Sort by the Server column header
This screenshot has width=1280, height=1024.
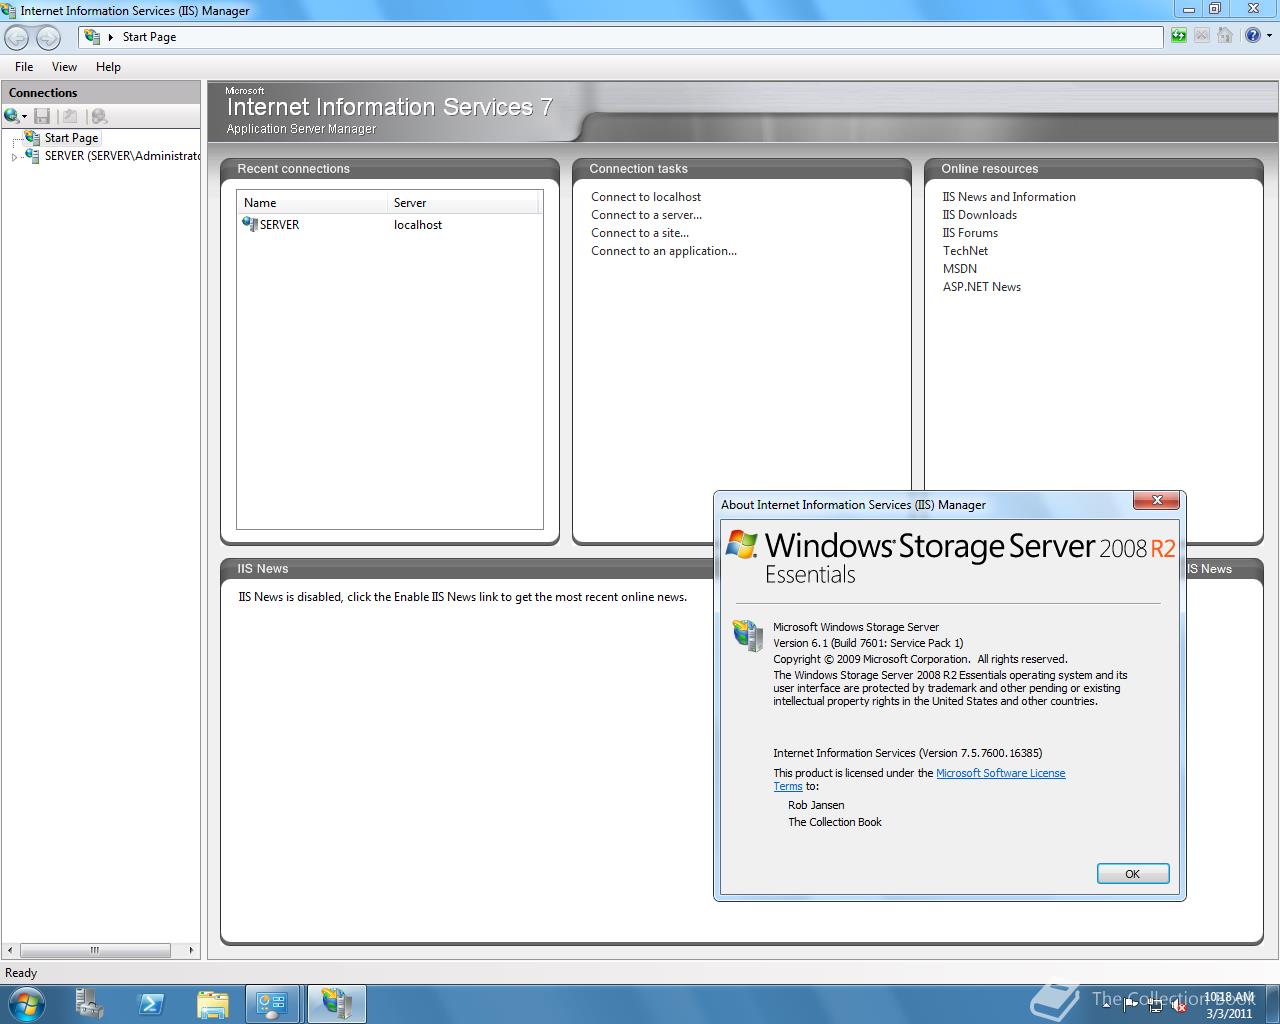463,203
